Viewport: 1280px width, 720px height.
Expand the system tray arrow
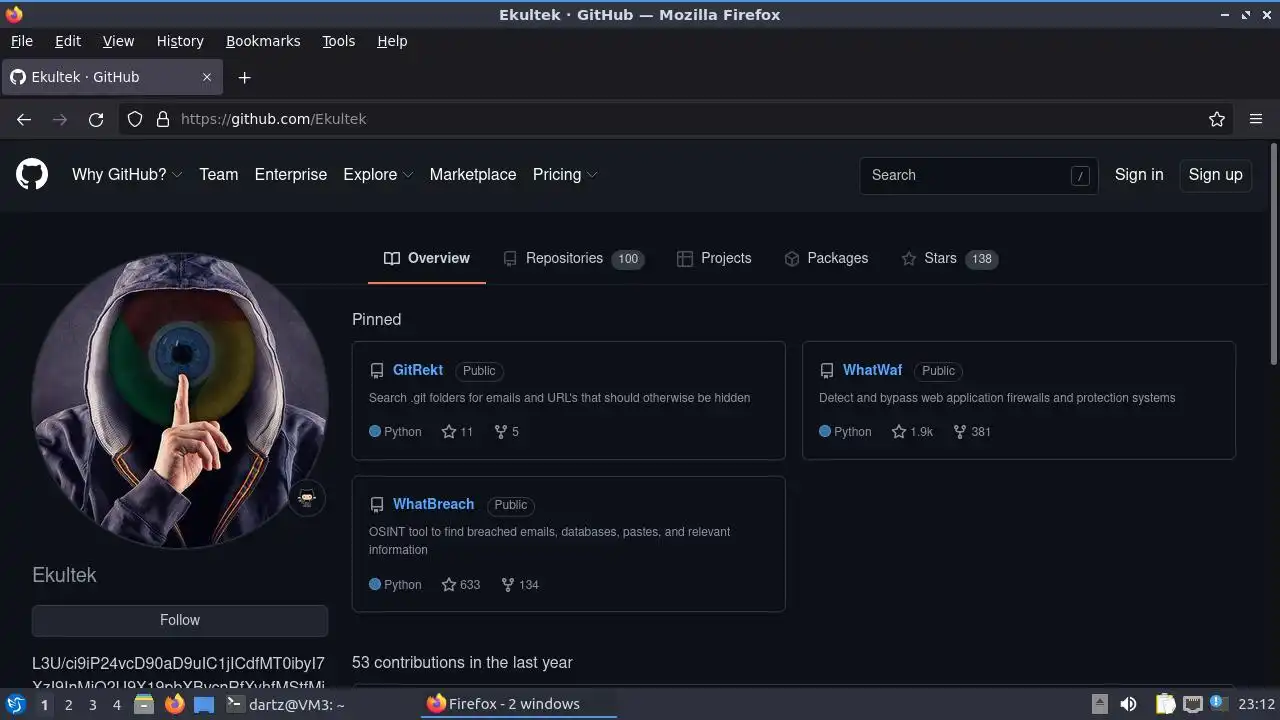1099,703
